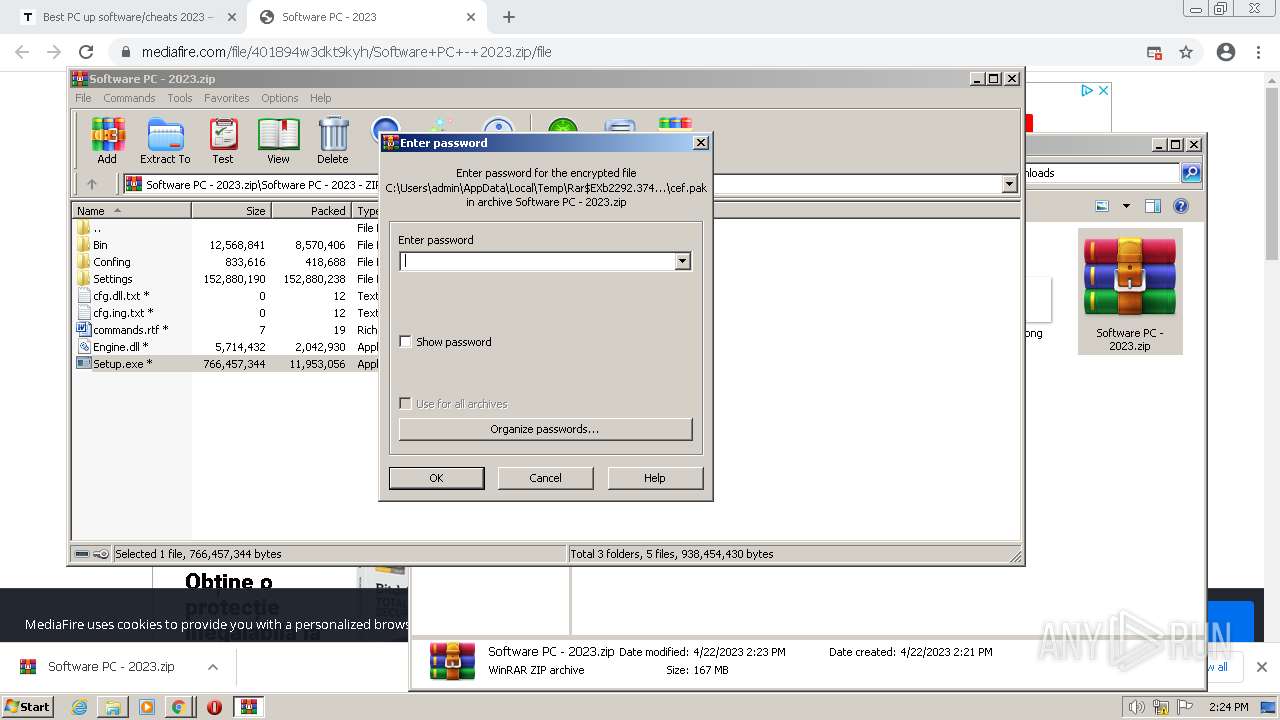Open WinRAR File menu
The height and width of the screenshot is (720, 1280).
83,98
